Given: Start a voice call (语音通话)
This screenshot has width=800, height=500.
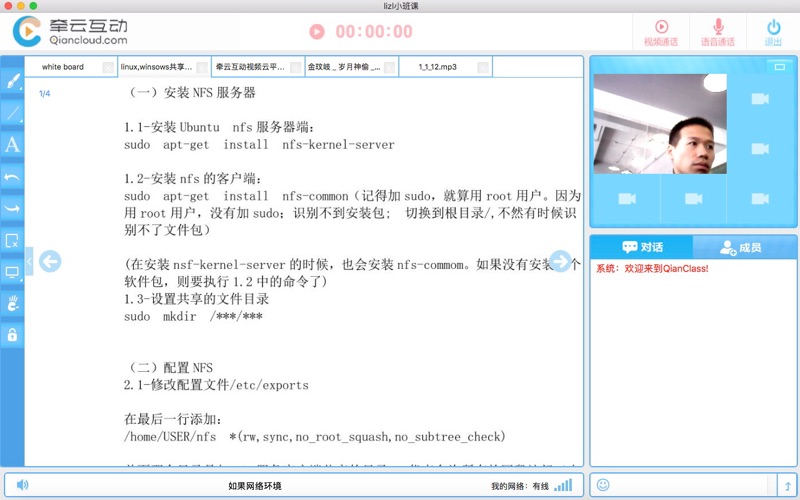Looking at the screenshot, I should tap(718, 32).
